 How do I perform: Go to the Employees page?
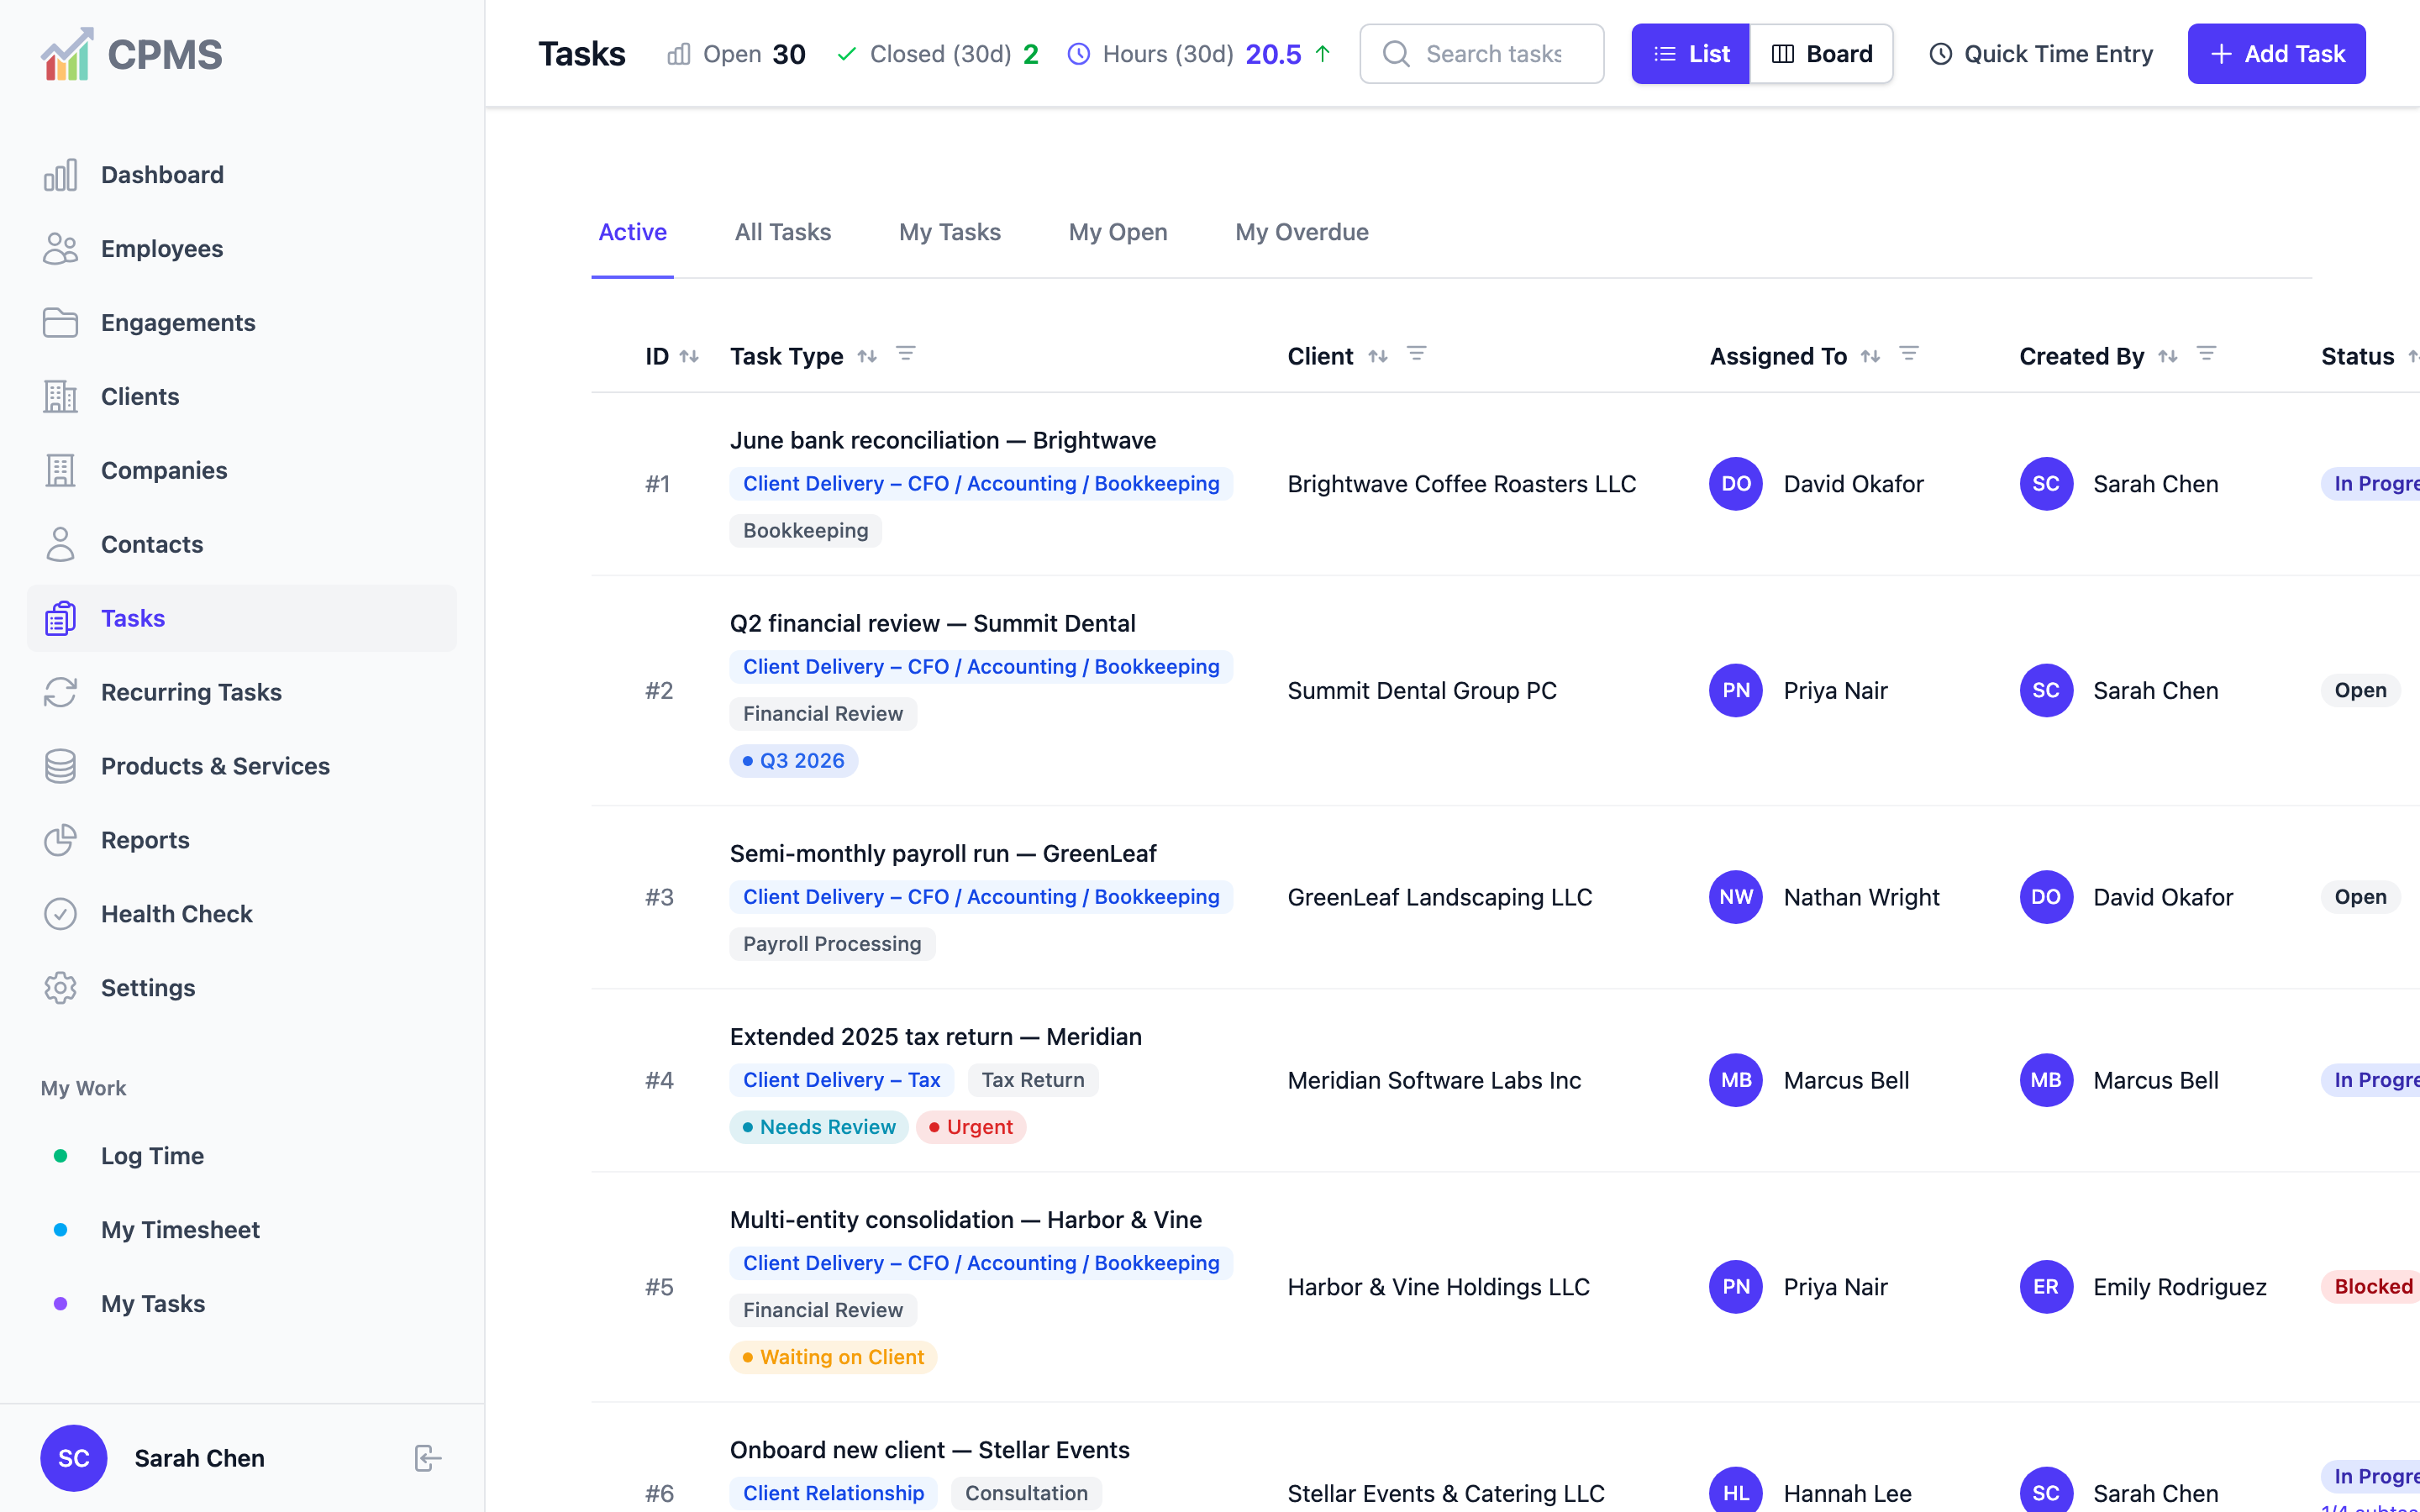coord(241,249)
